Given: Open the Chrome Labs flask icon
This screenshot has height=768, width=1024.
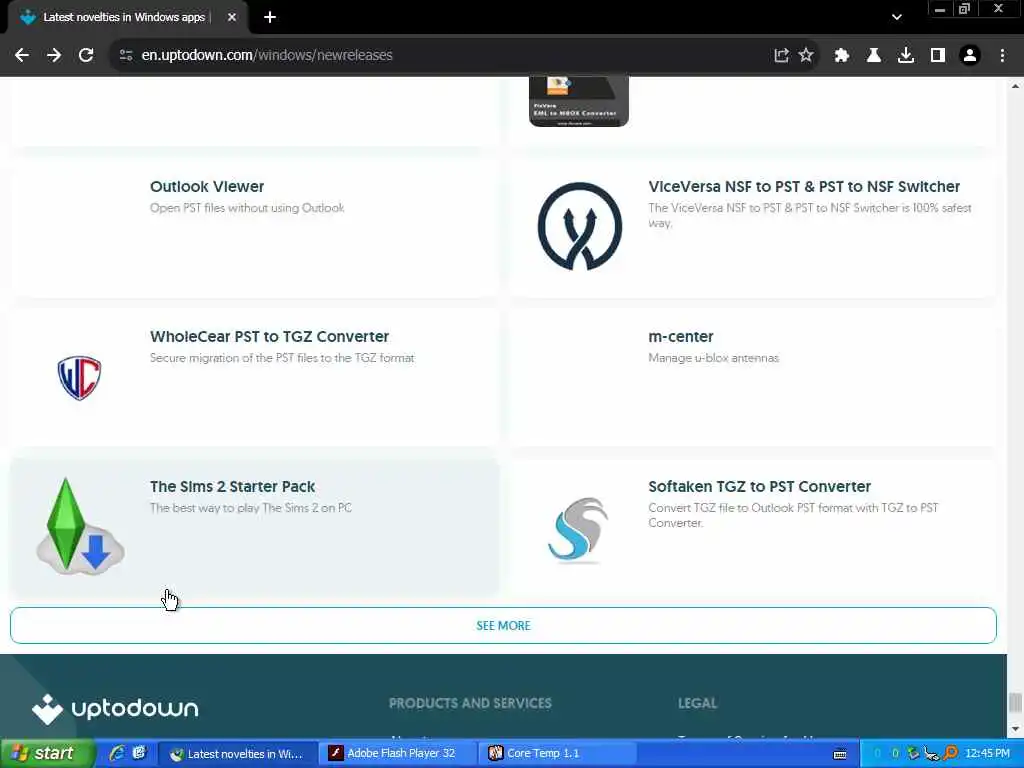Looking at the screenshot, I should click(x=873, y=56).
